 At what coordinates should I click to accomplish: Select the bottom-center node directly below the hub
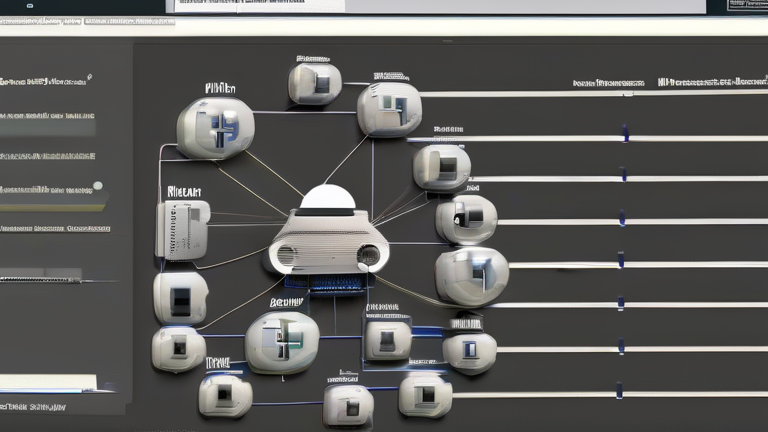click(348, 406)
